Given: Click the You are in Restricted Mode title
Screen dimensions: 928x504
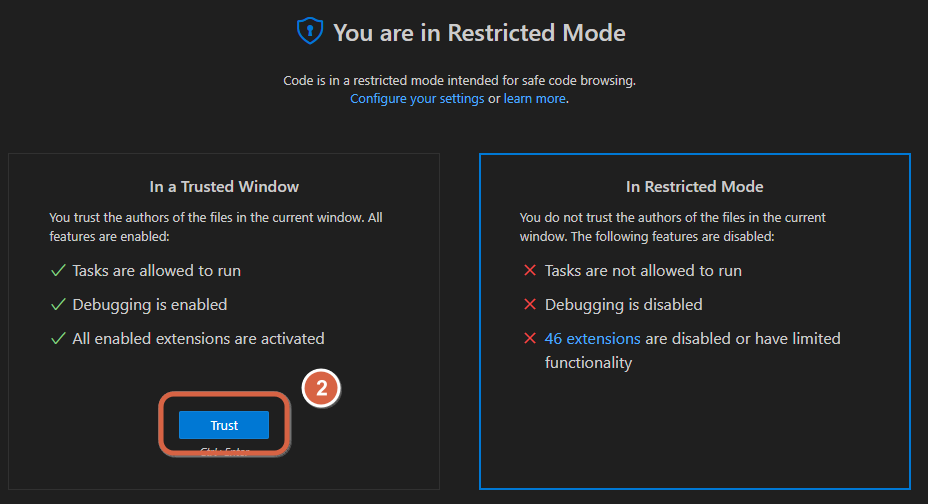Looking at the screenshot, I should pos(479,33).
